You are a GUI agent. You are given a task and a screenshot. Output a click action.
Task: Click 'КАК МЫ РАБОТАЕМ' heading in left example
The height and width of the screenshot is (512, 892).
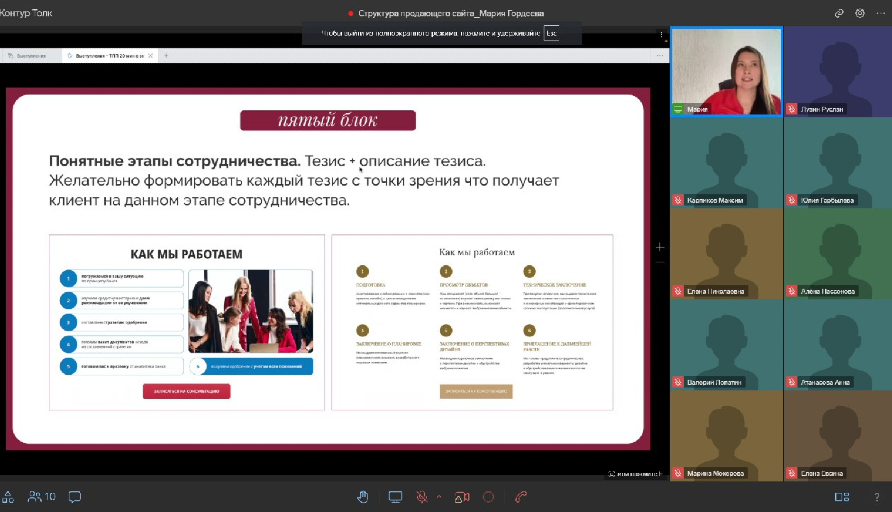(187, 254)
